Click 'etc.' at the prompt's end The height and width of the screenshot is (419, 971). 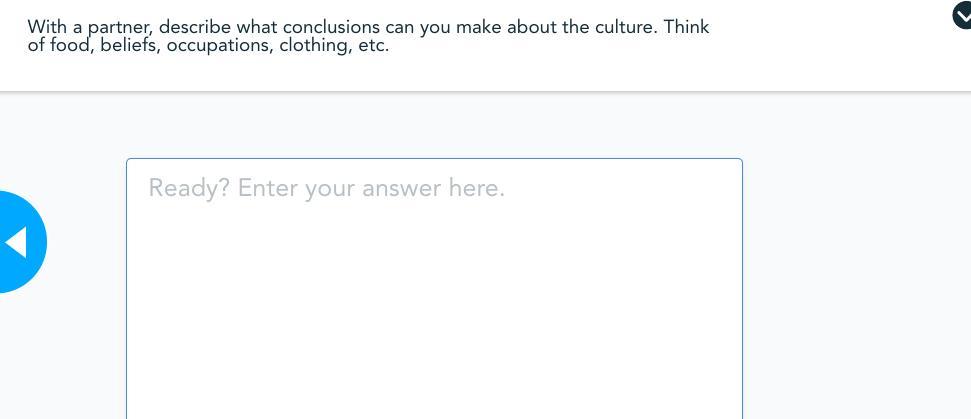click(373, 46)
